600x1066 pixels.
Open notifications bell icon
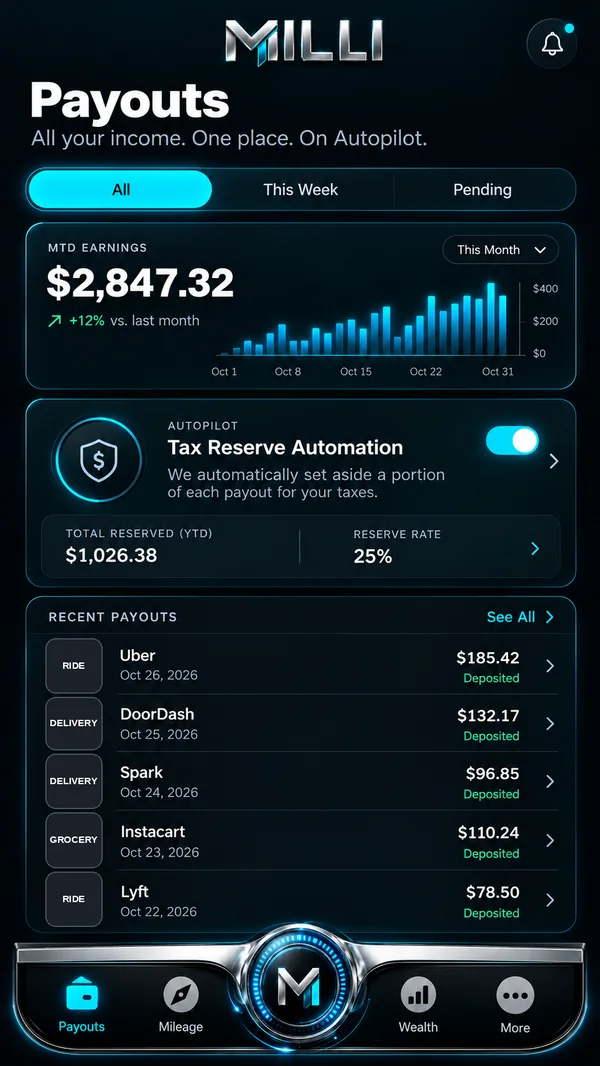pos(552,44)
